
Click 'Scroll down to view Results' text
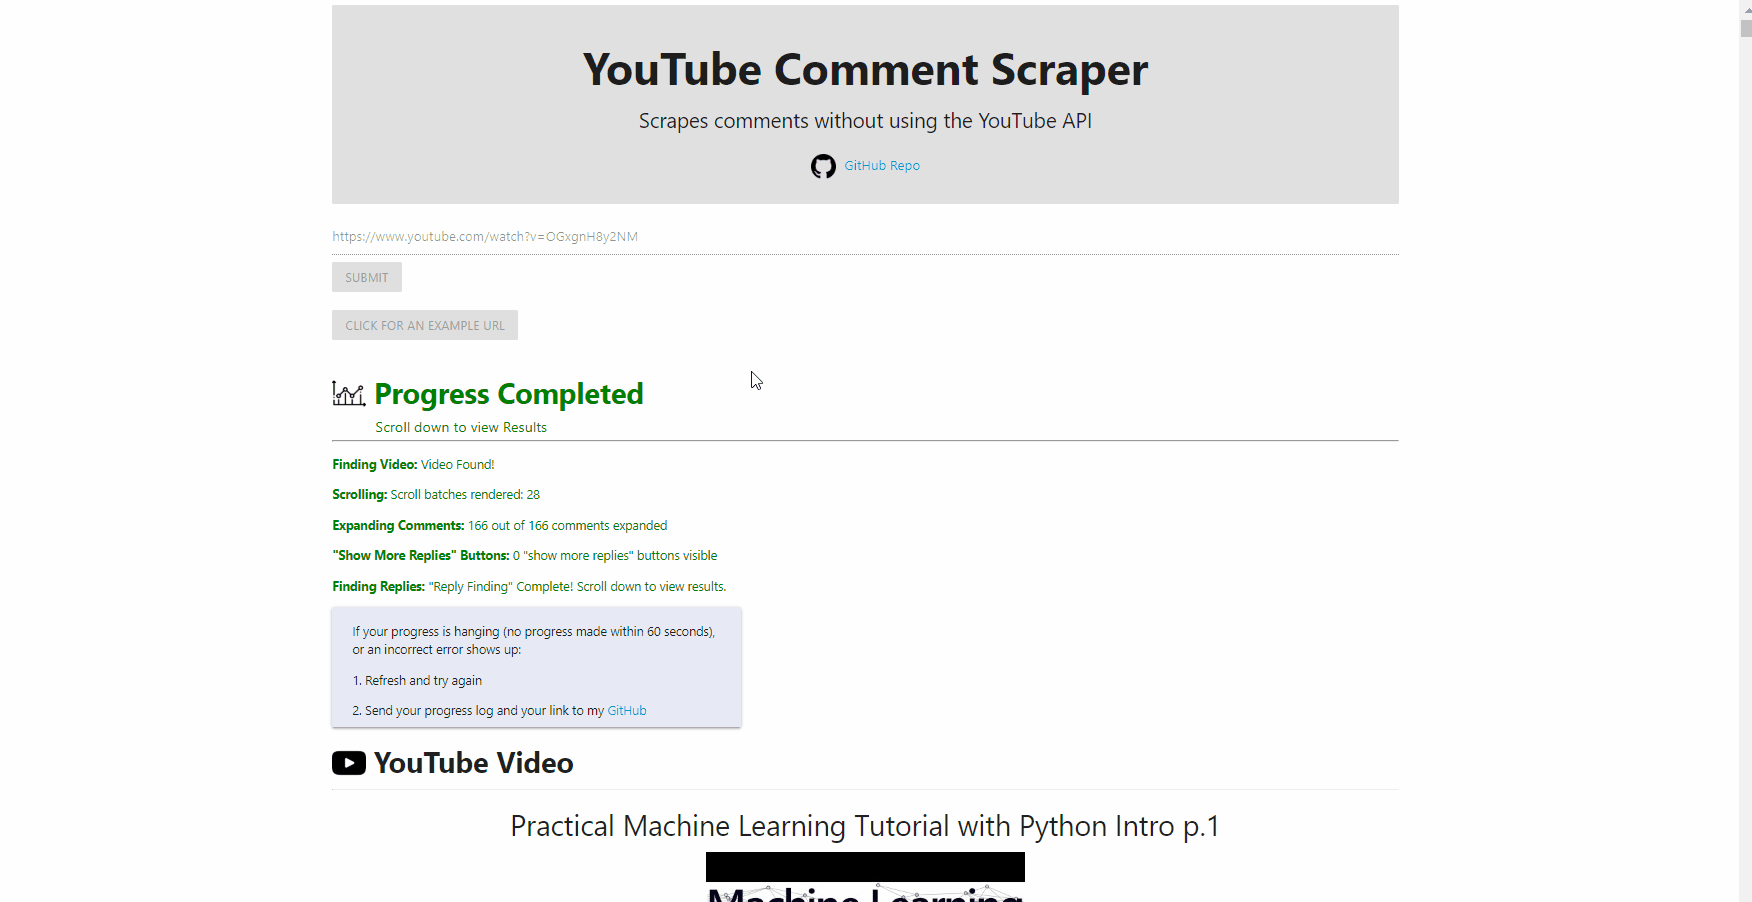(x=461, y=427)
